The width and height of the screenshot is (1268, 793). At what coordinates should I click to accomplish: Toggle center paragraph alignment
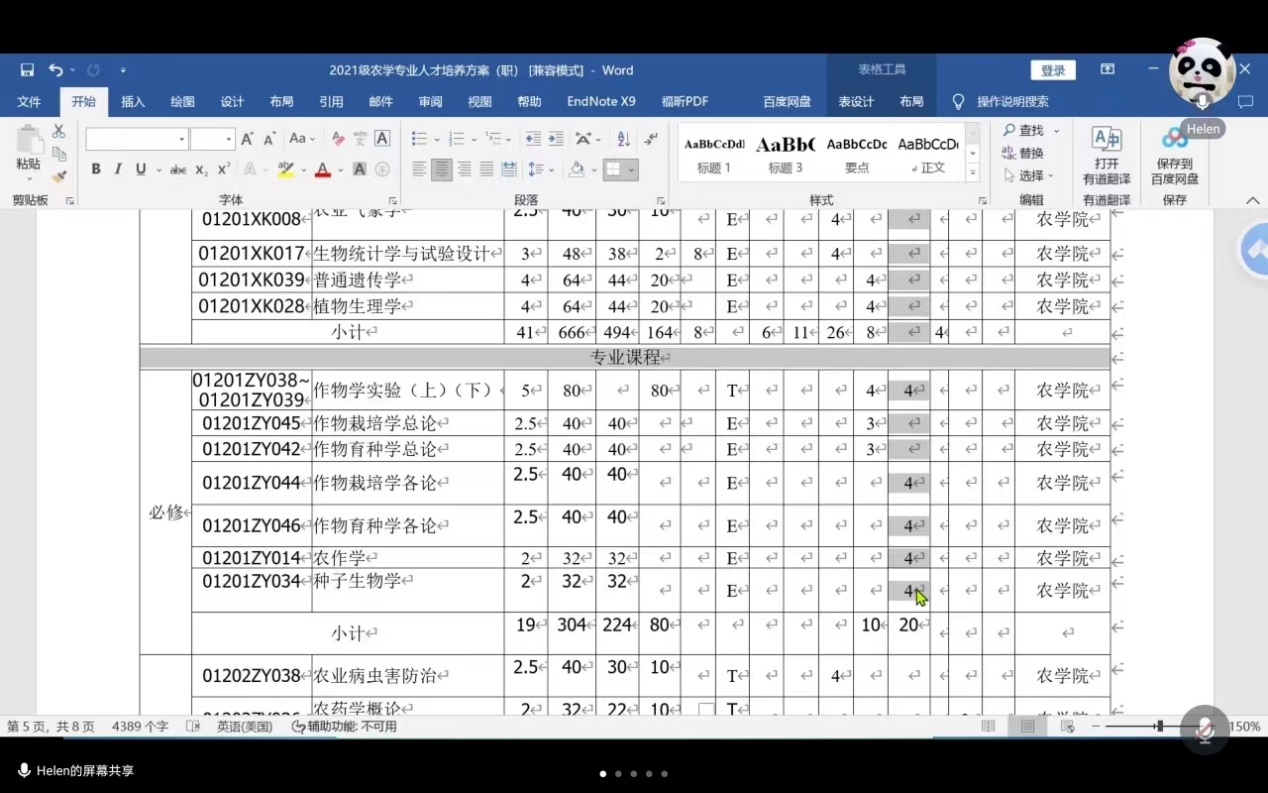441,169
